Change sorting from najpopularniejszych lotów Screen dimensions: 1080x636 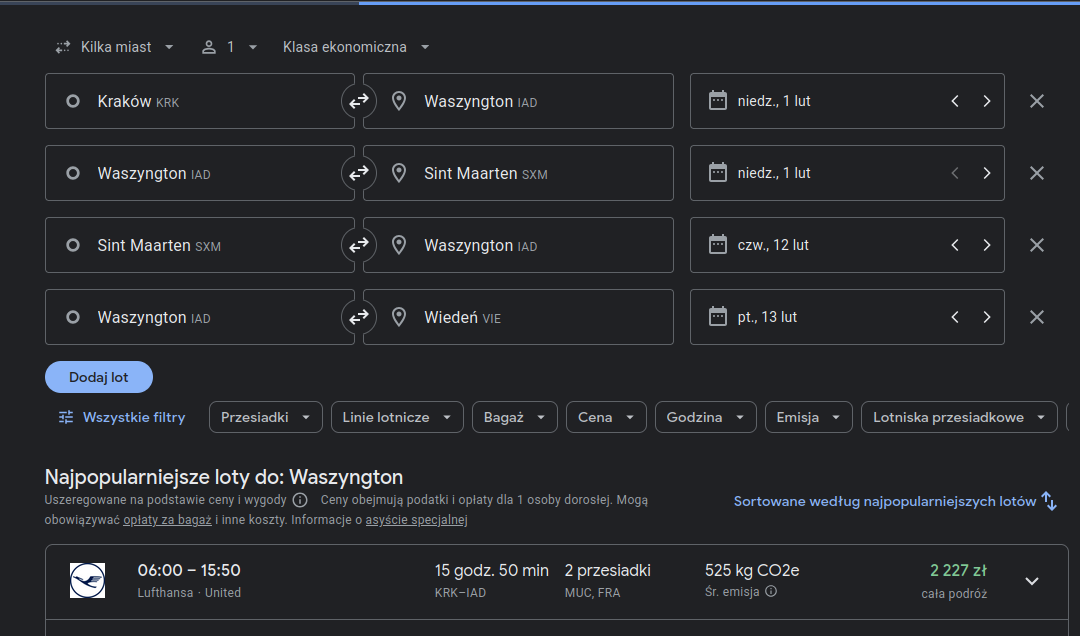point(895,502)
